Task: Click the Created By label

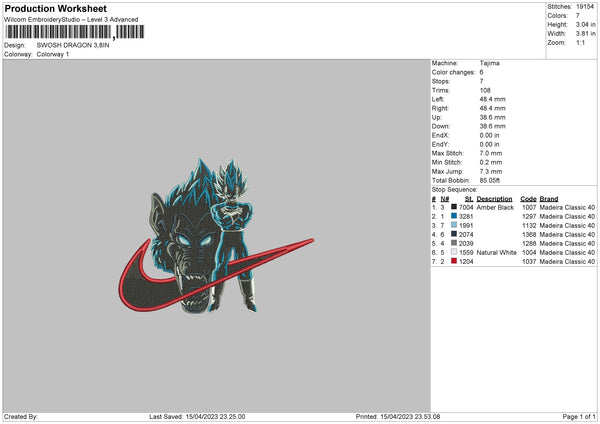Action: (x=21, y=417)
